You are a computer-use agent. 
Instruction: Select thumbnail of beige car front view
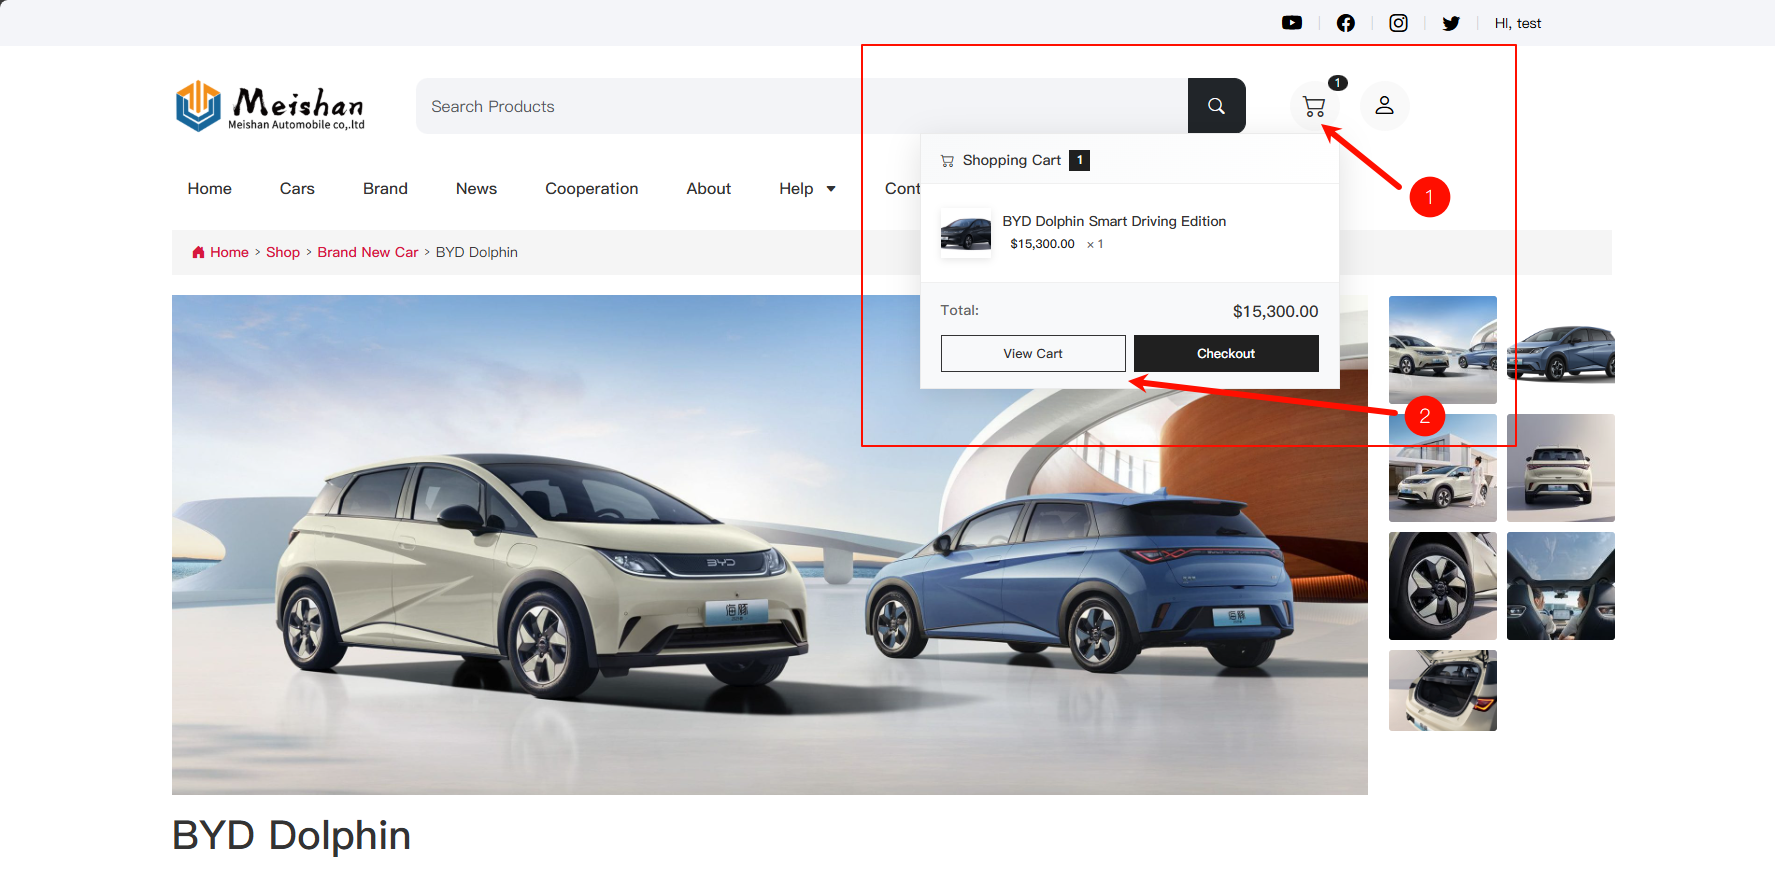pos(1561,468)
